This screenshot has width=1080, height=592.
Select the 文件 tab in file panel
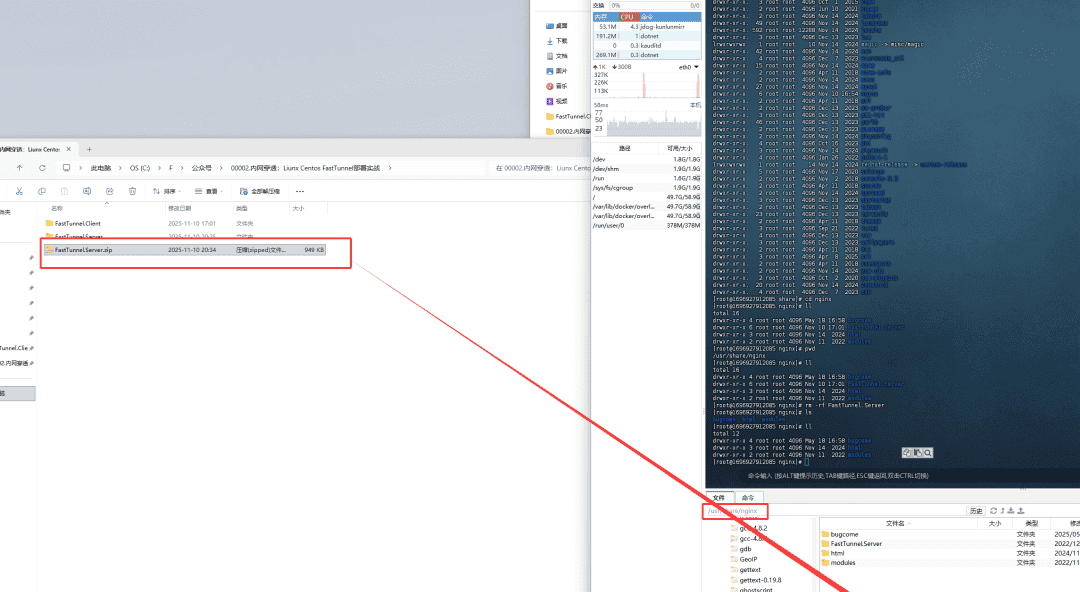[x=717, y=497]
